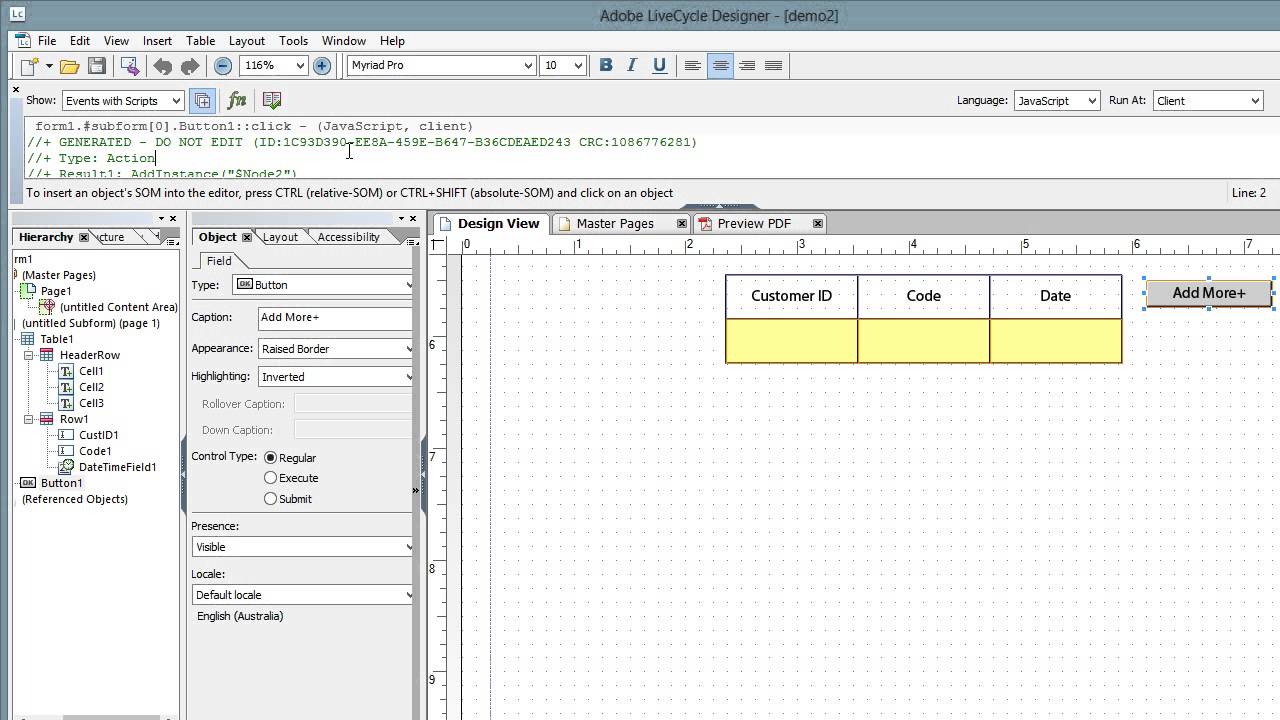
Task: Redo the last undone action
Action: tap(189, 66)
